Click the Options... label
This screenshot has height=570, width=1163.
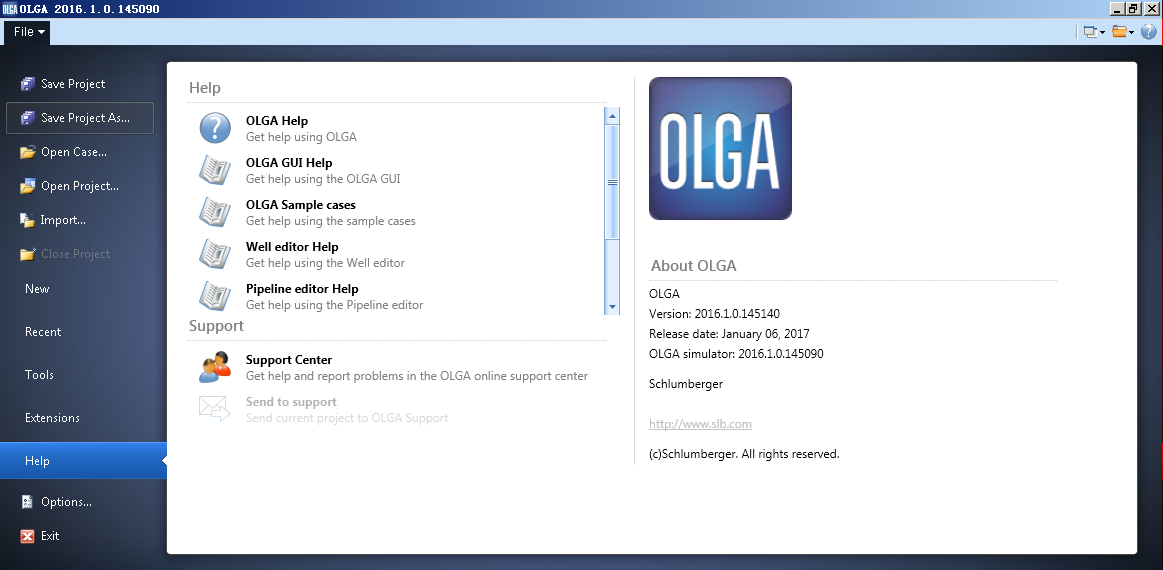pos(66,502)
